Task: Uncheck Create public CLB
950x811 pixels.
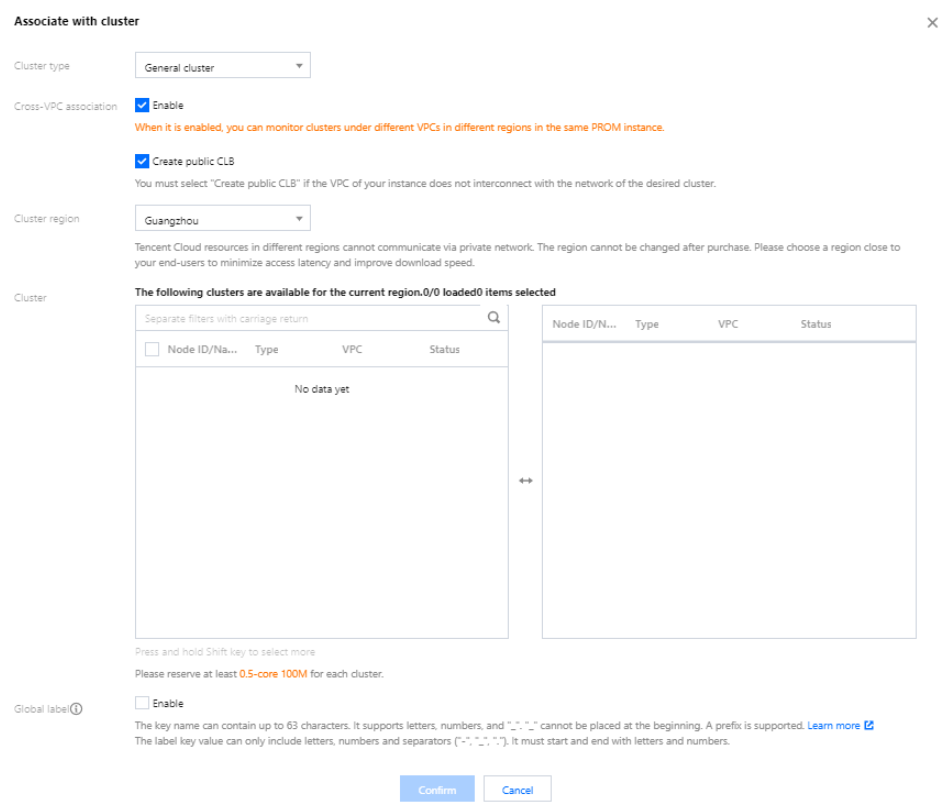Action: pos(142,161)
